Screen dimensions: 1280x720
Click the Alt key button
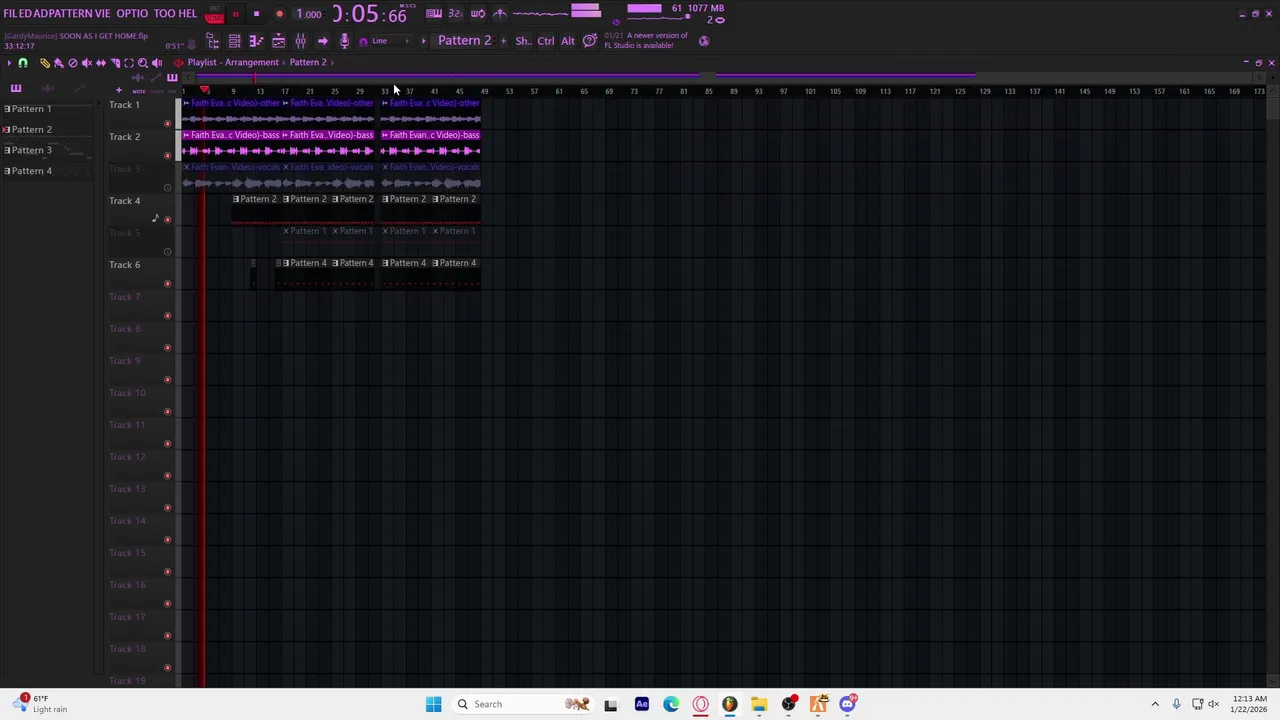tap(568, 41)
